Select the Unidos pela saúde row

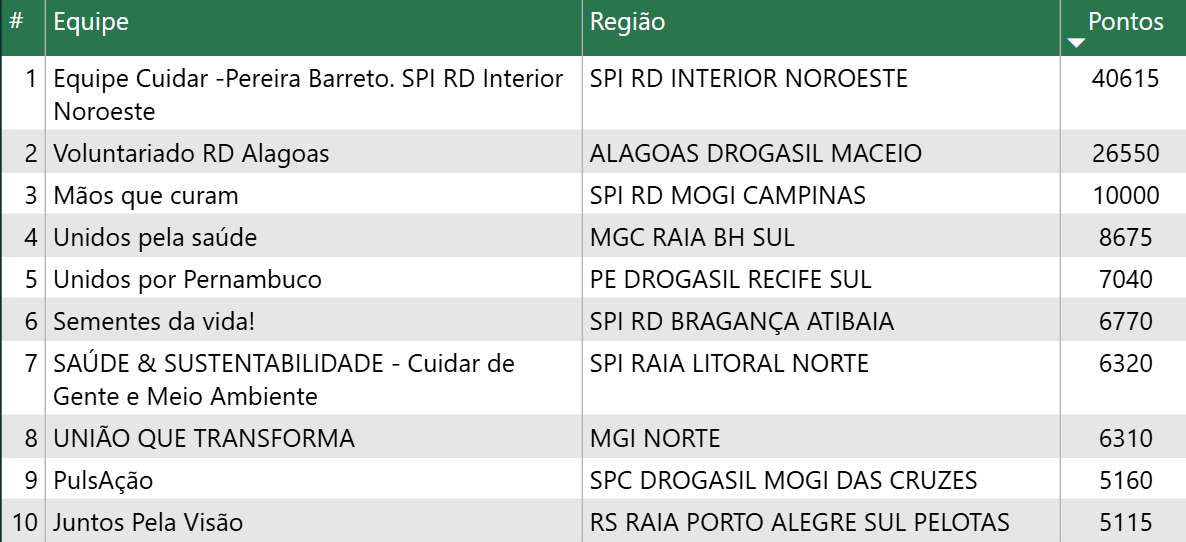tap(155, 238)
